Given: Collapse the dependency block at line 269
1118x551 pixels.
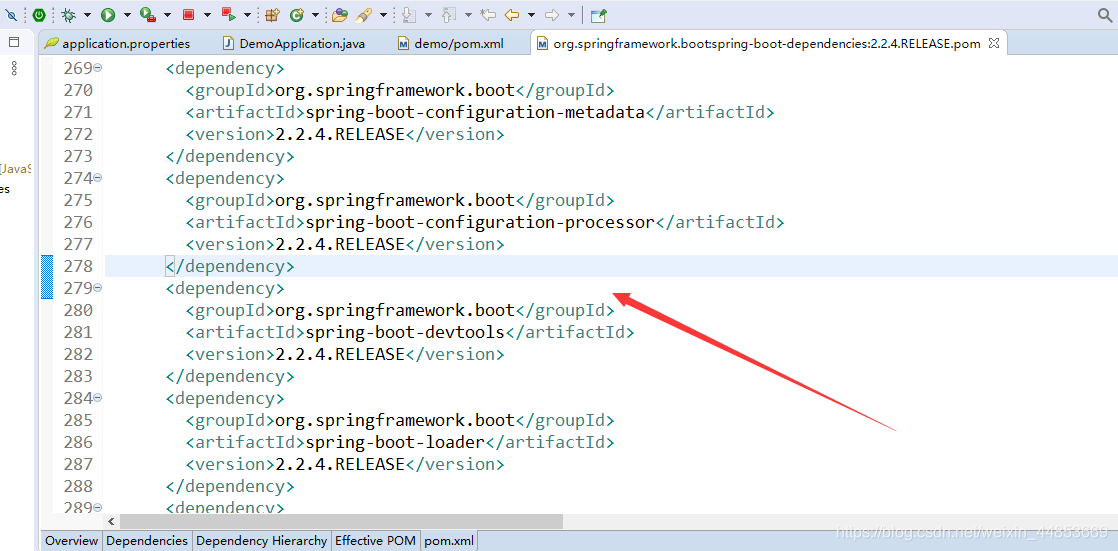Looking at the screenshot, I should coord(98,68).
